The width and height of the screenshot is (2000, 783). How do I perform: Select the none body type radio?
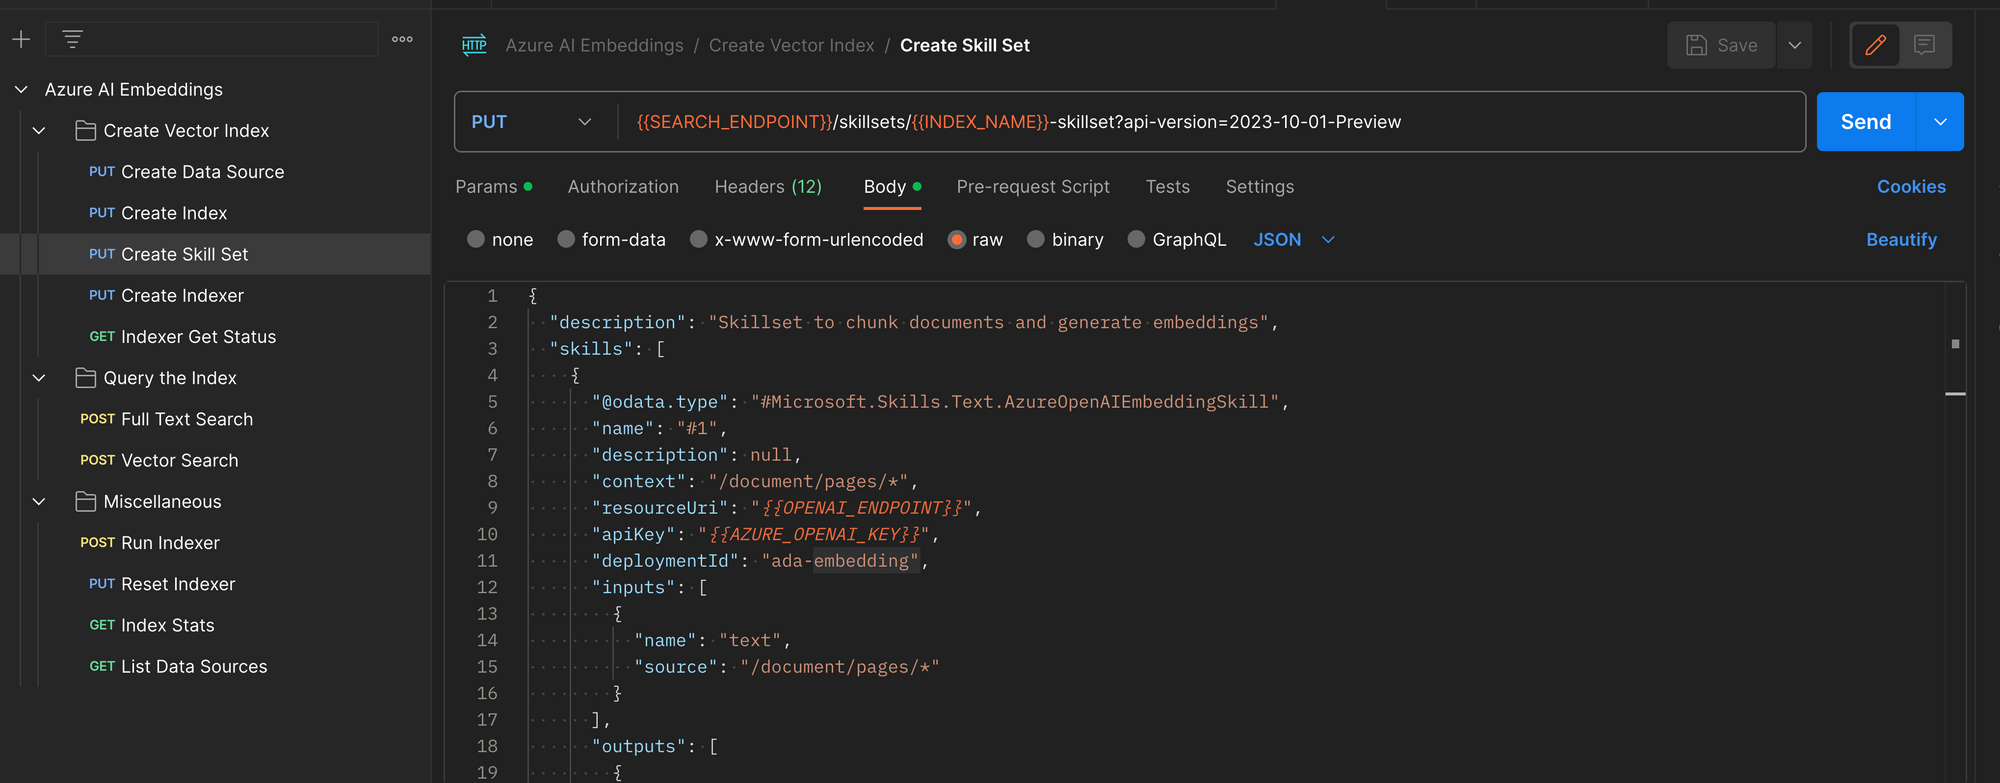(476, 239)
